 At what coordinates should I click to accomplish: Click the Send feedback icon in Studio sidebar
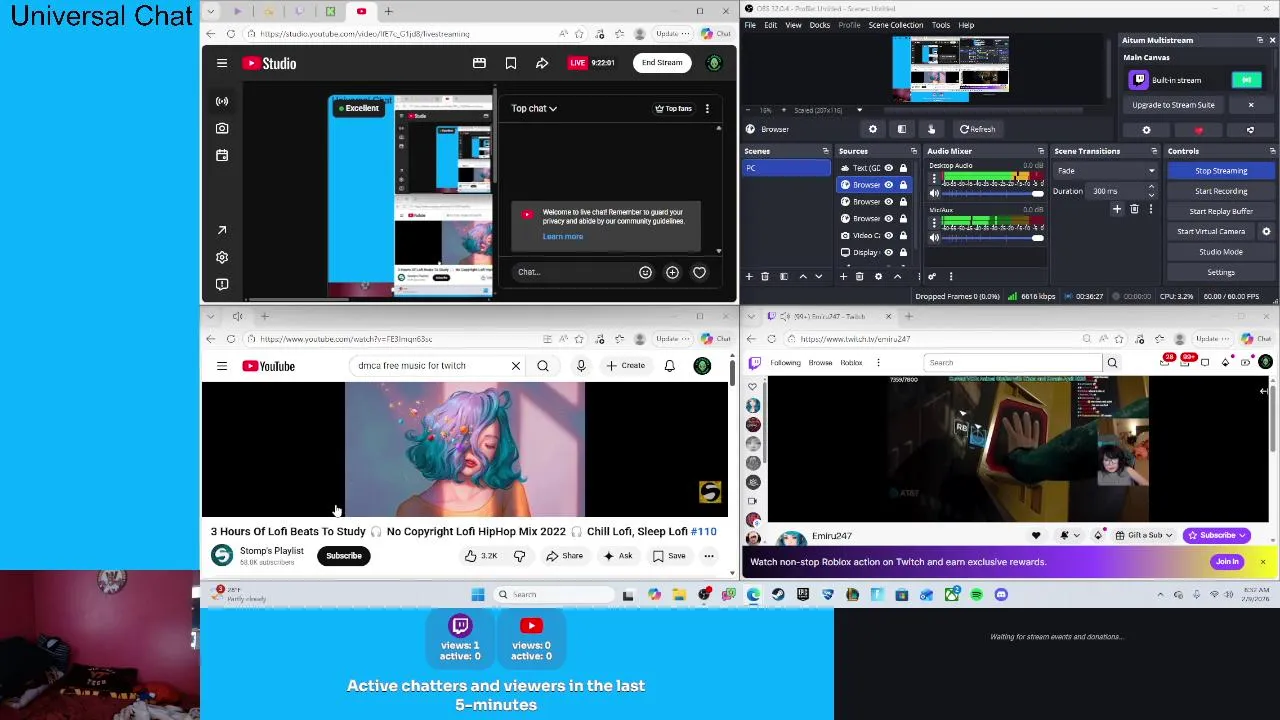[222, 284]
